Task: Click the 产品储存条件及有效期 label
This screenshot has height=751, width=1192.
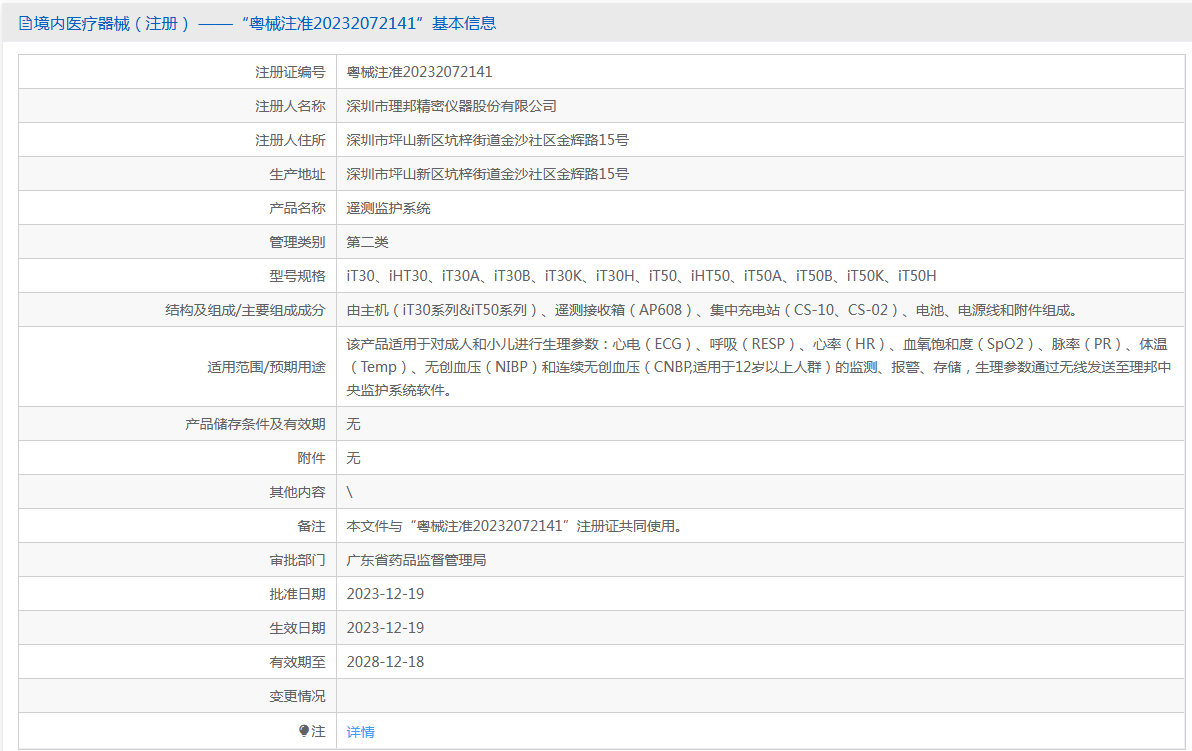Action: (x=255, y=424)
